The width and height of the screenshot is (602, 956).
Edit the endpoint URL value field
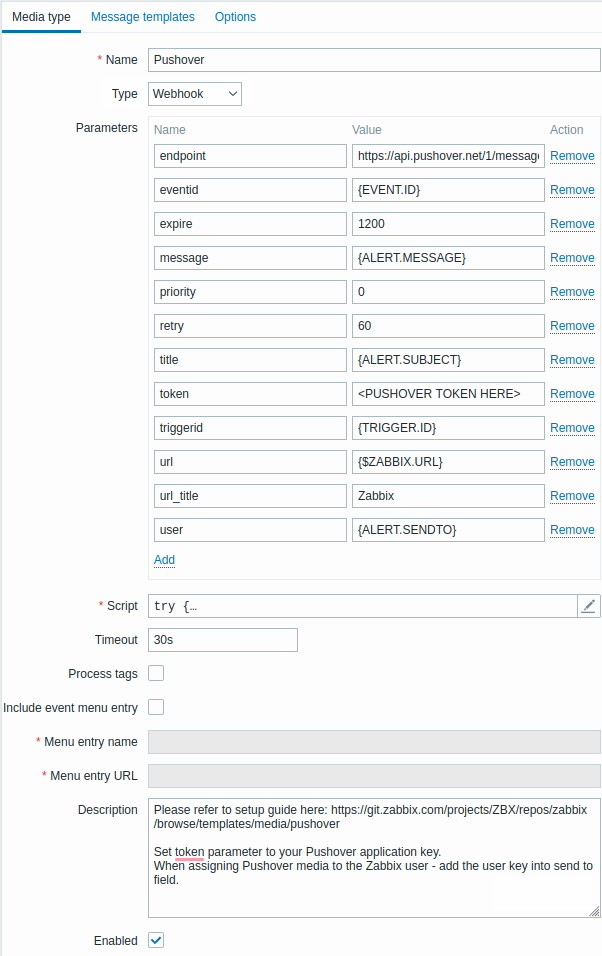pyautogui.click(x=448, y=156)
